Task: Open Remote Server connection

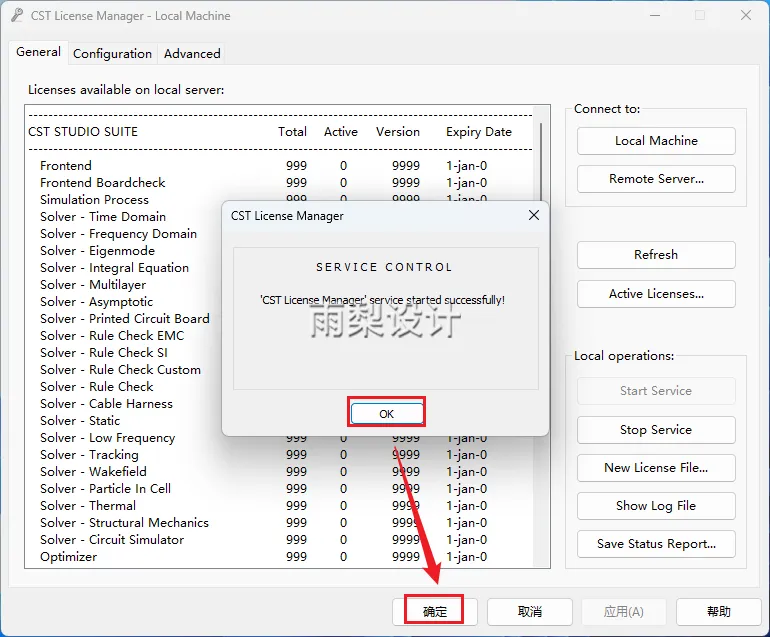Action: [x=656, y=179]
